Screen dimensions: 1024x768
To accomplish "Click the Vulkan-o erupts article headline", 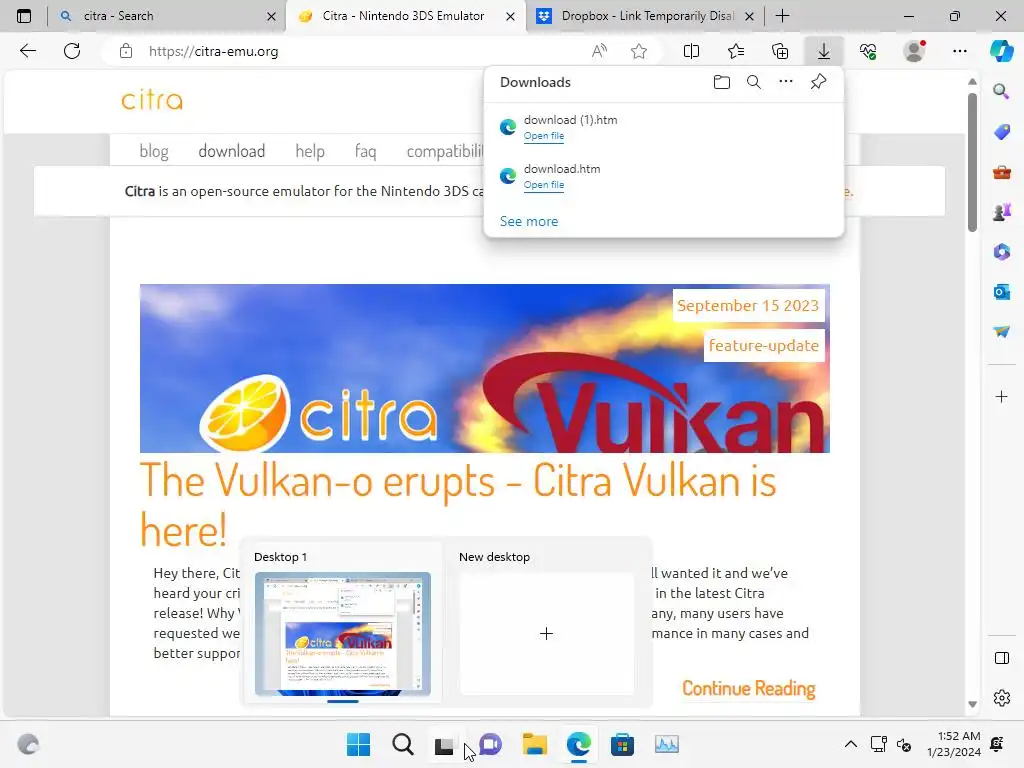I will (457, 505).
